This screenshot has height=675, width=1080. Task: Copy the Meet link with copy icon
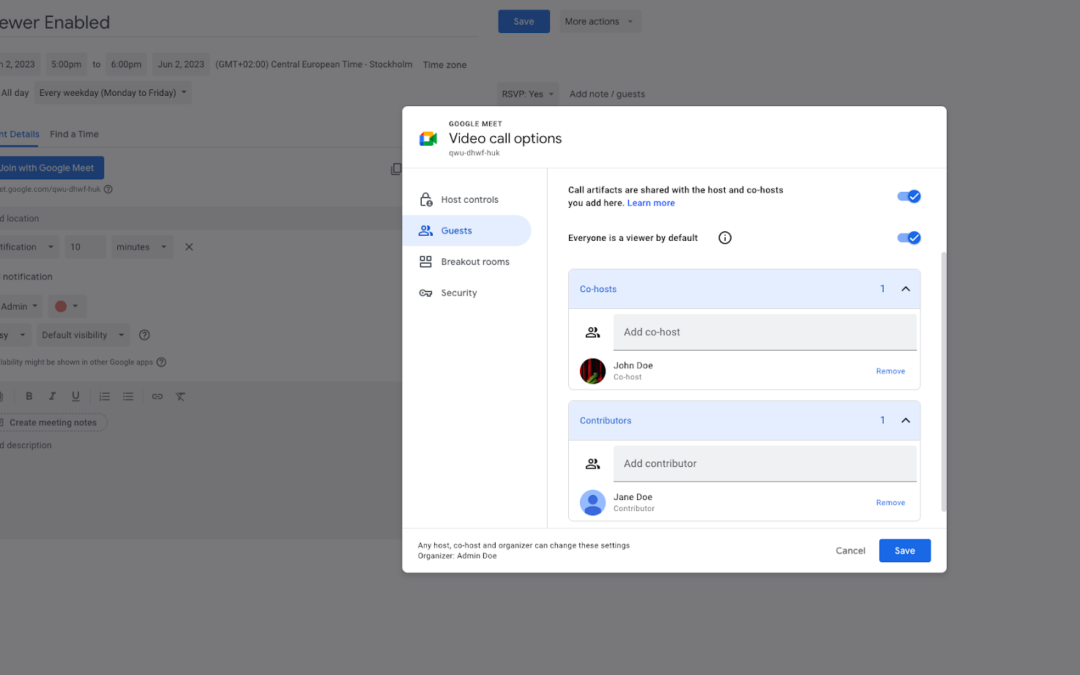pos(395,169)
